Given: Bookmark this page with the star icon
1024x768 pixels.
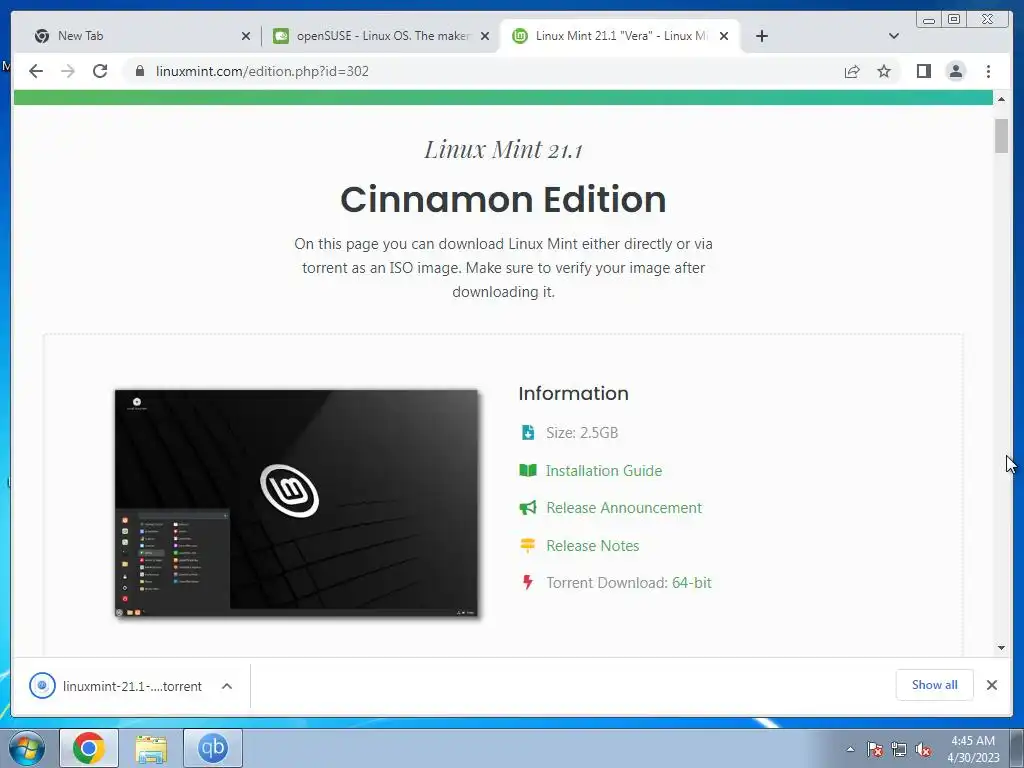Looking at the screenshot, I should (x=884, y=71).
